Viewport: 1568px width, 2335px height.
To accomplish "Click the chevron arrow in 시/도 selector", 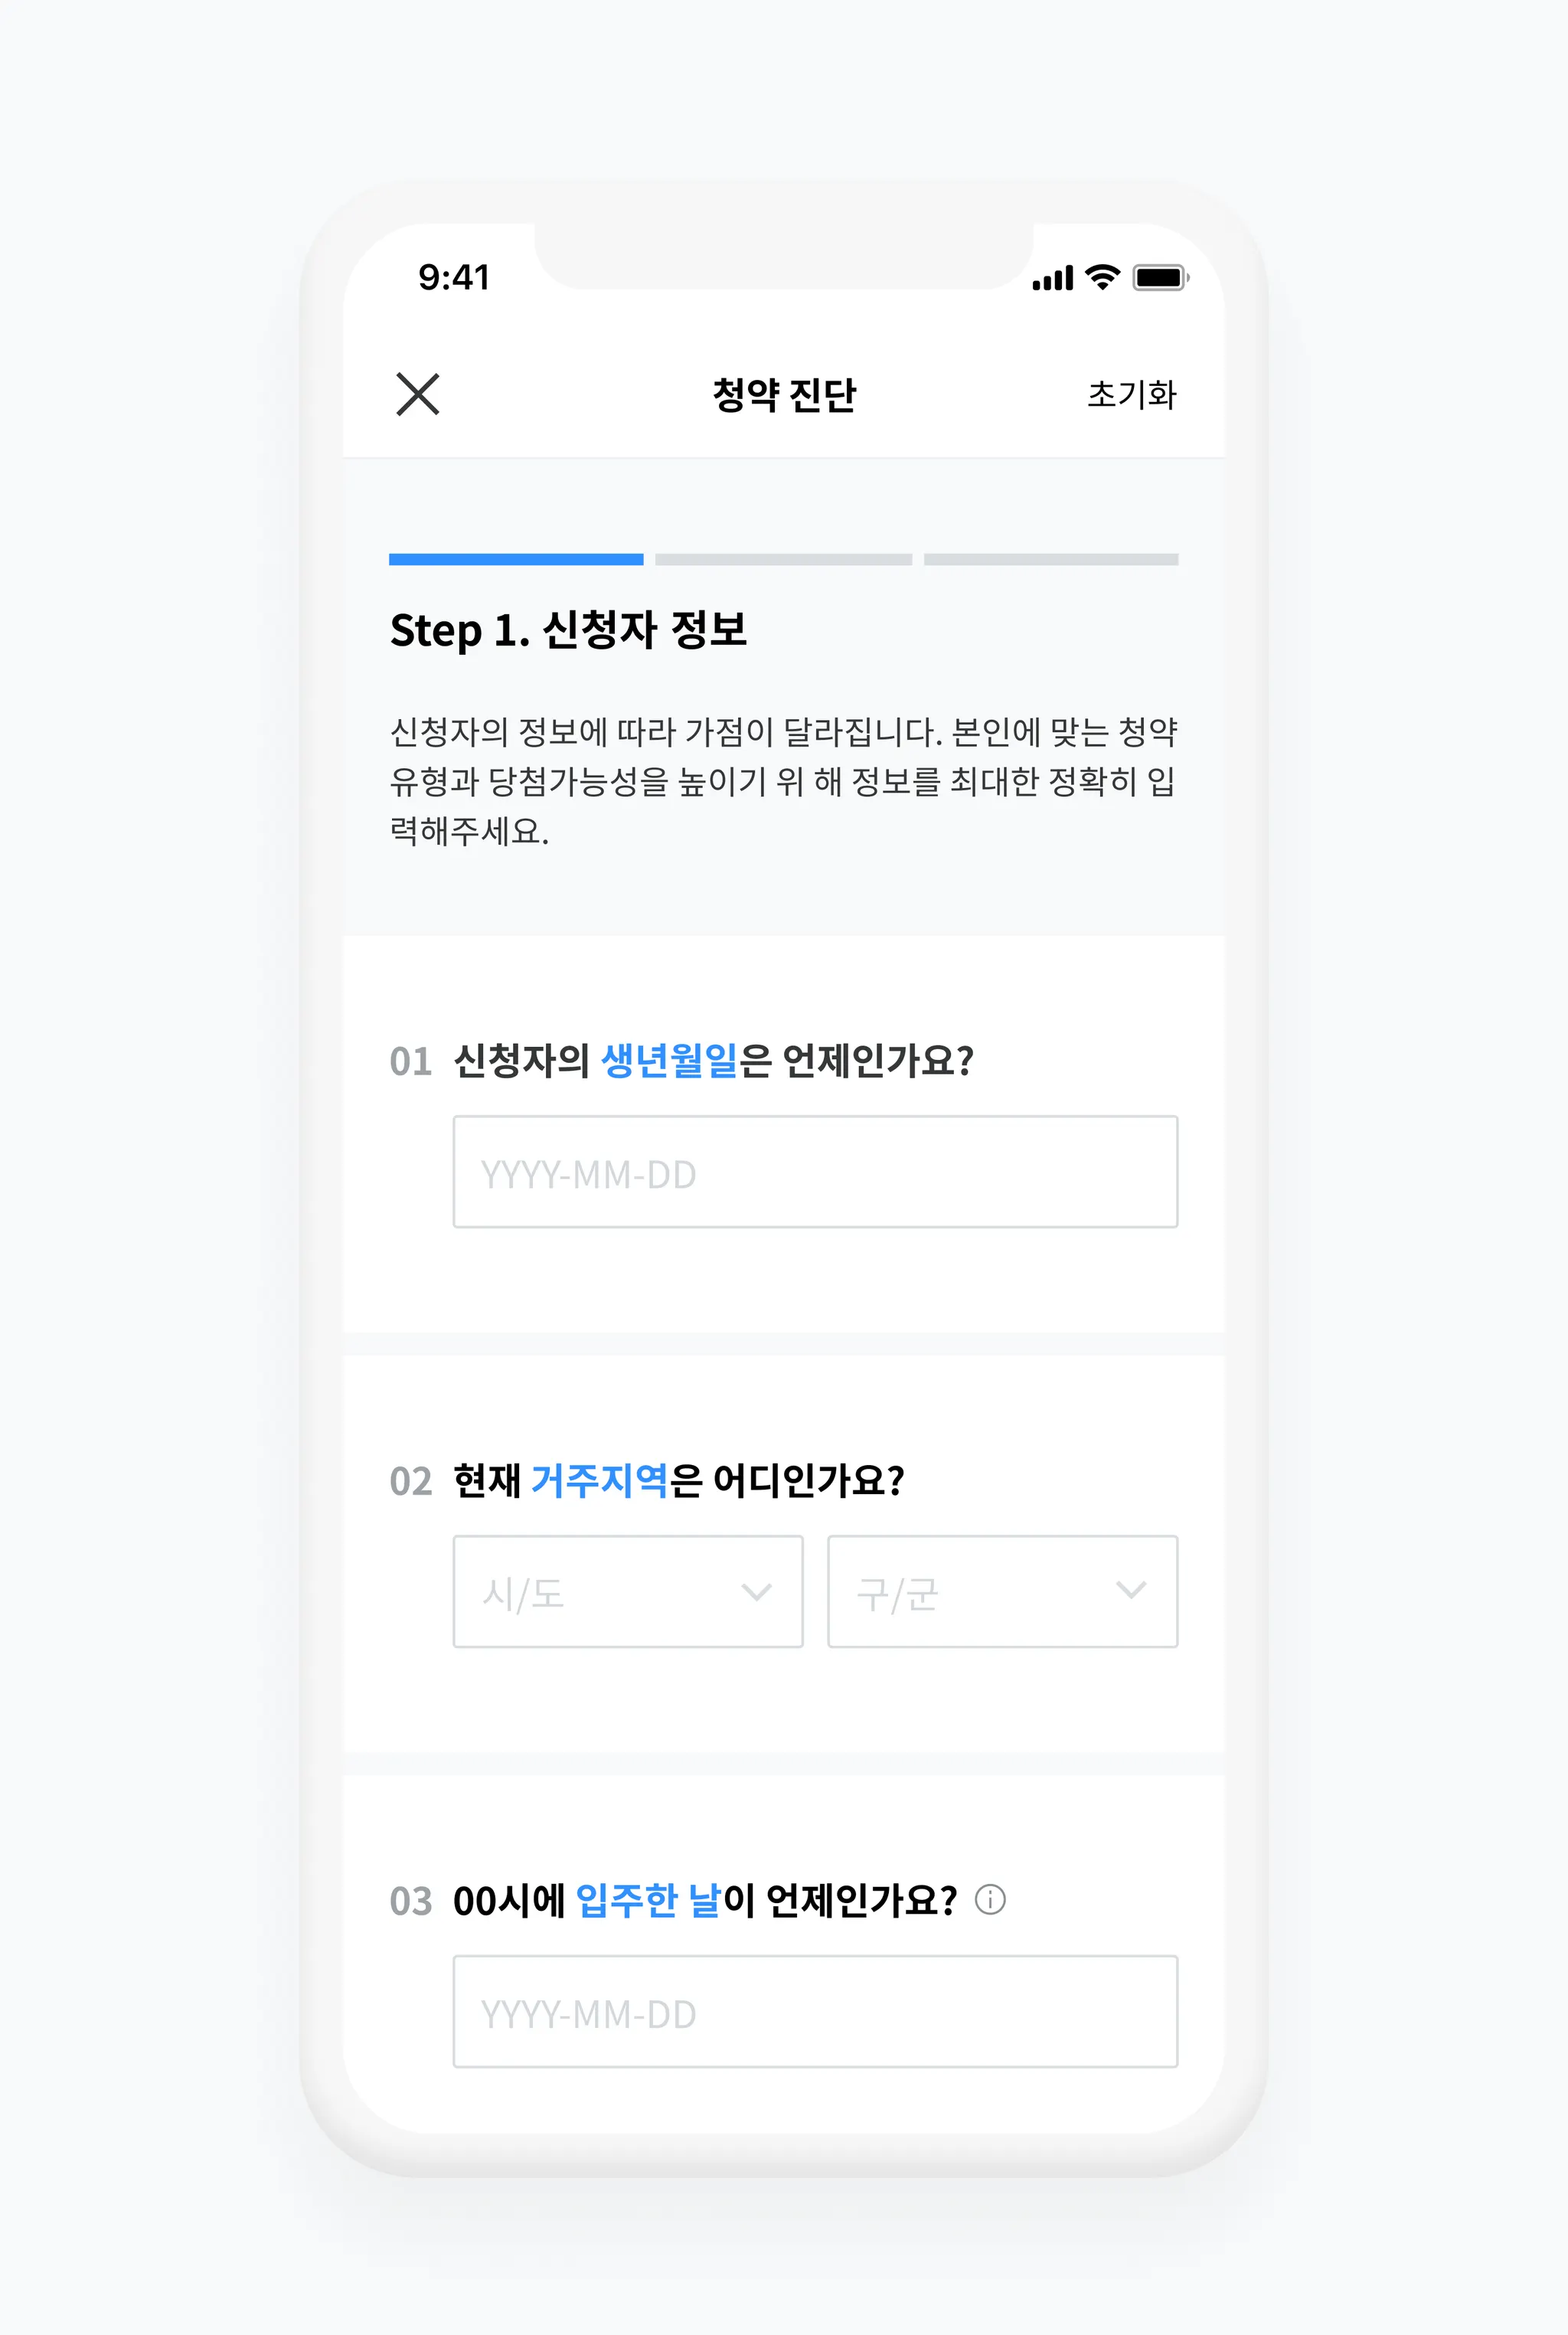I will (756, 1591).
